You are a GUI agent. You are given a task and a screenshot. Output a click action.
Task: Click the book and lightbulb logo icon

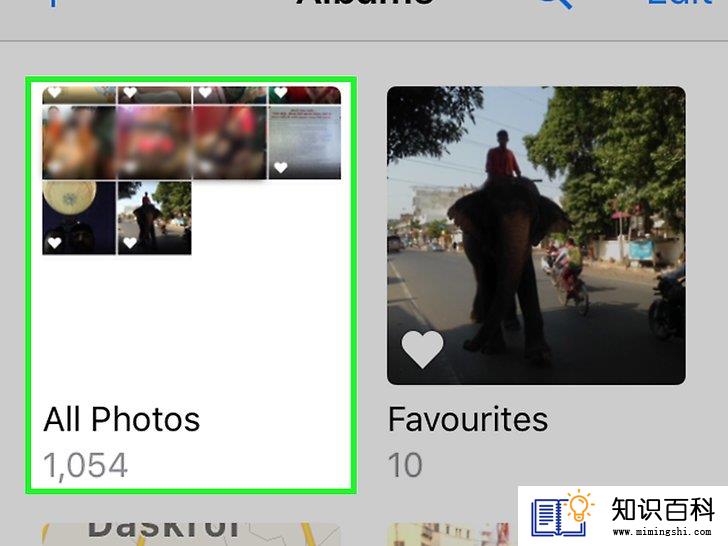point(562,514)
